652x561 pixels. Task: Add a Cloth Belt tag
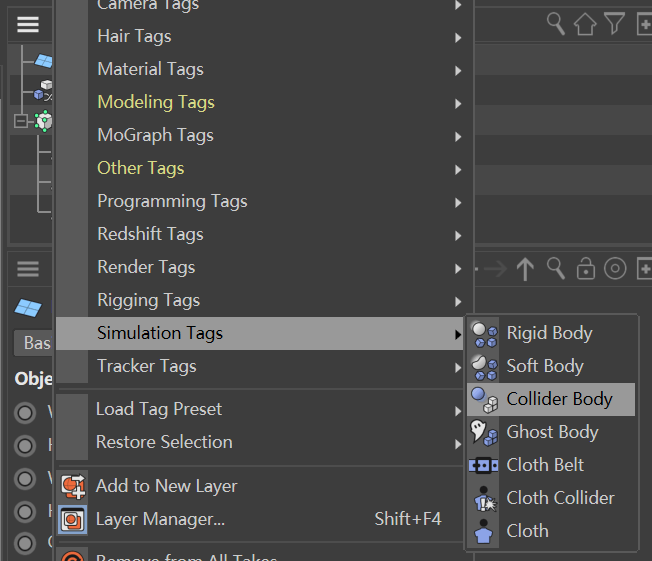(551, 465)
